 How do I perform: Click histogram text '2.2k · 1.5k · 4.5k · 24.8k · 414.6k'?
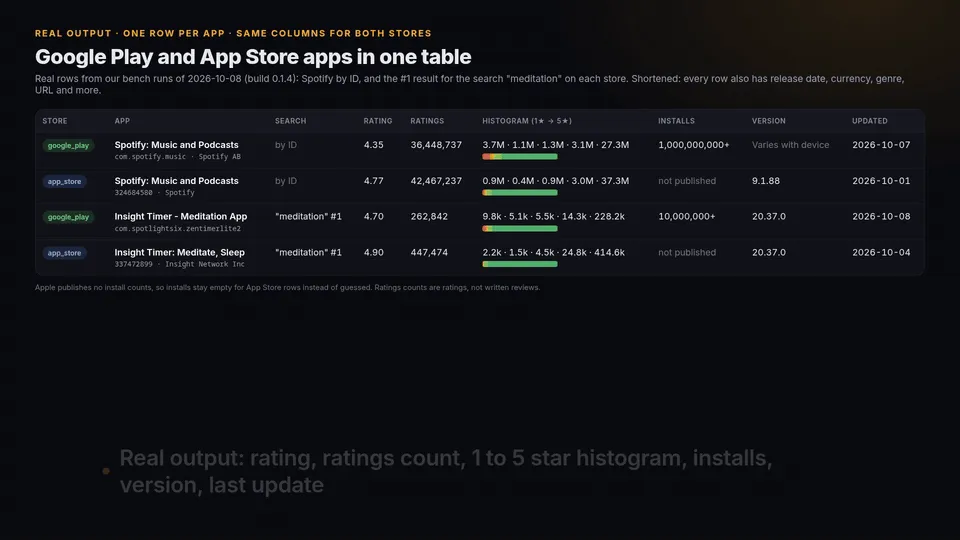(553, 252)
